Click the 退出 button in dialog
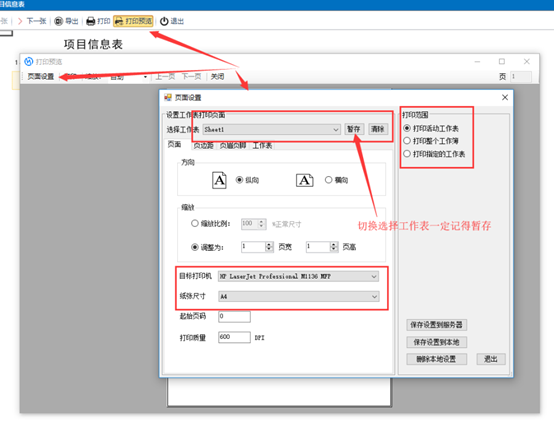Screen dimensions: 554x422 (x=491, y=359)
